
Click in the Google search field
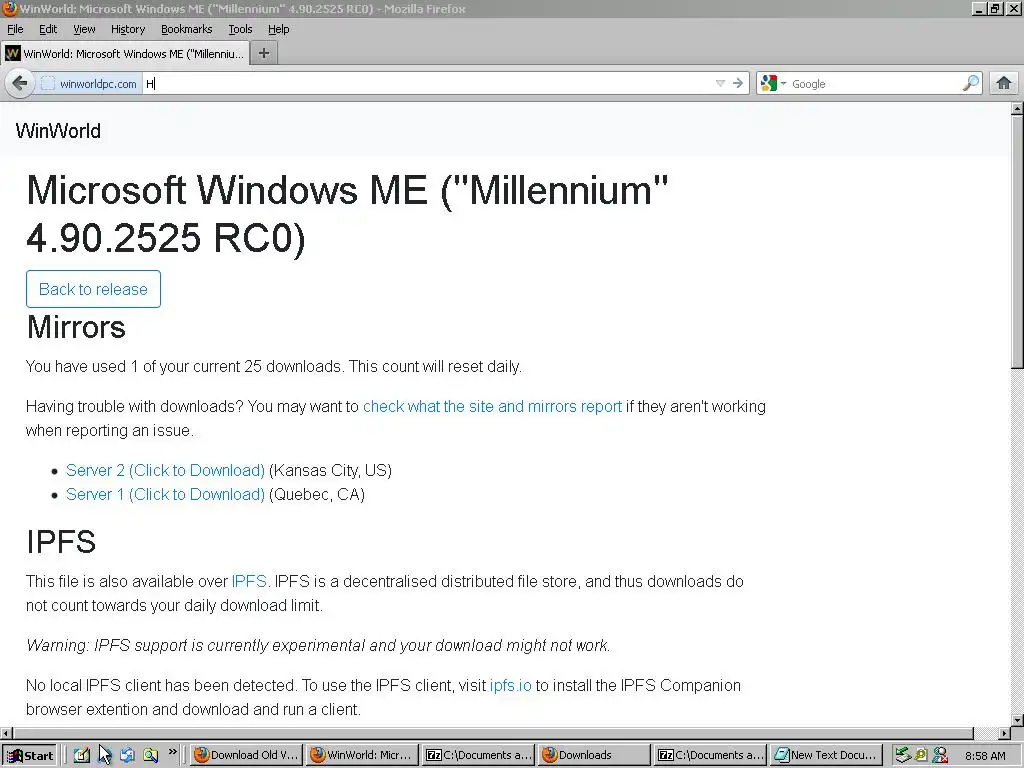875,84
